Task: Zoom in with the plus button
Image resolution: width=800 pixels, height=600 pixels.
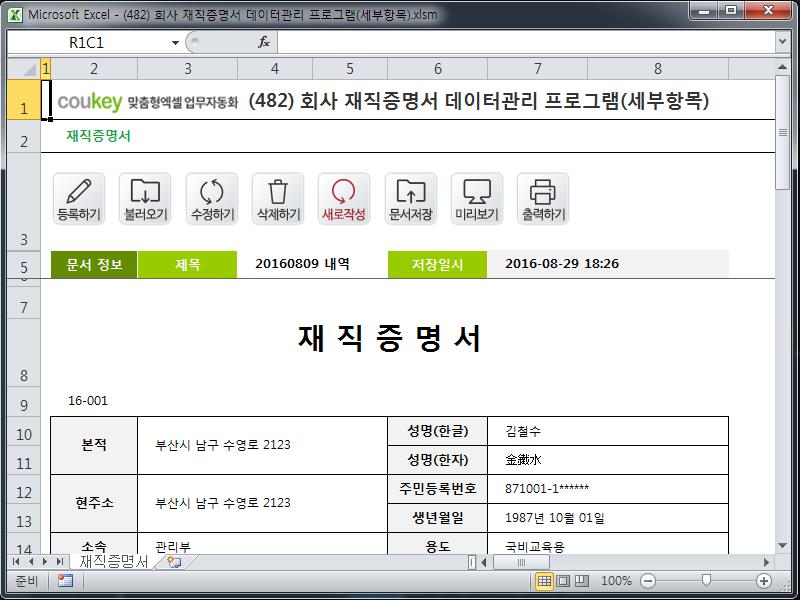Action: [764, 581]
